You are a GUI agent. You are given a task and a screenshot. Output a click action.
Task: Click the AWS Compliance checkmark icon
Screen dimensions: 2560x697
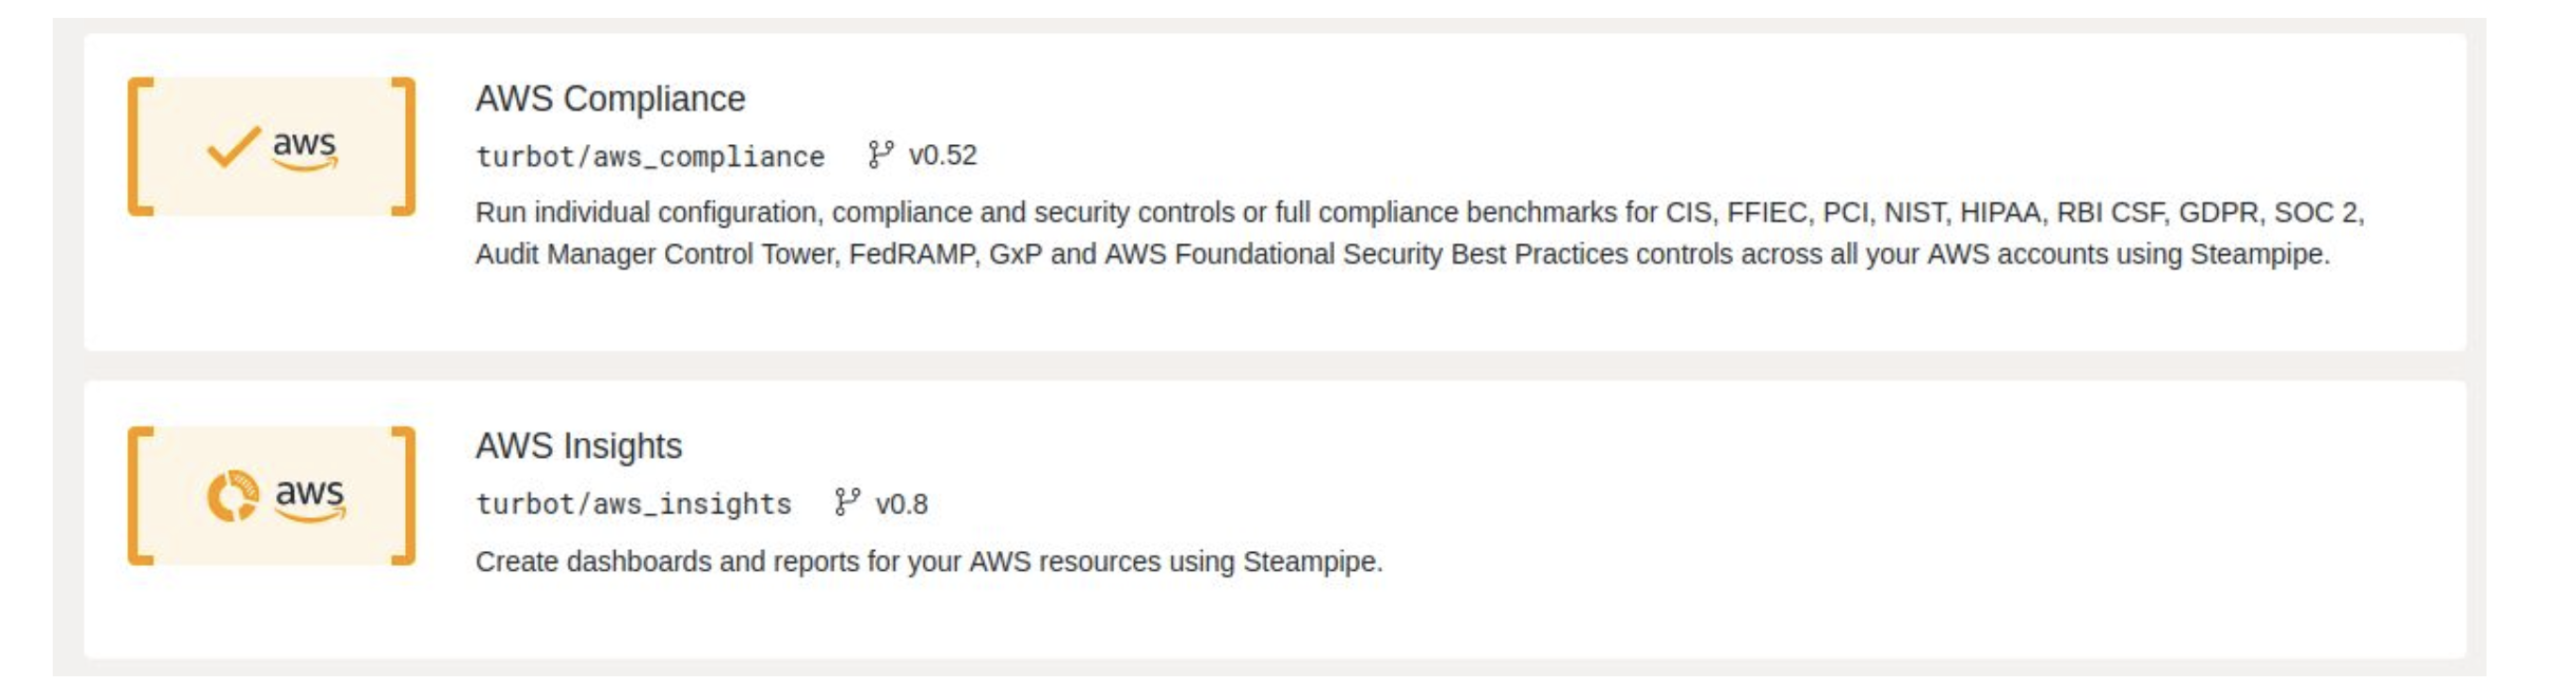[232, 148]
